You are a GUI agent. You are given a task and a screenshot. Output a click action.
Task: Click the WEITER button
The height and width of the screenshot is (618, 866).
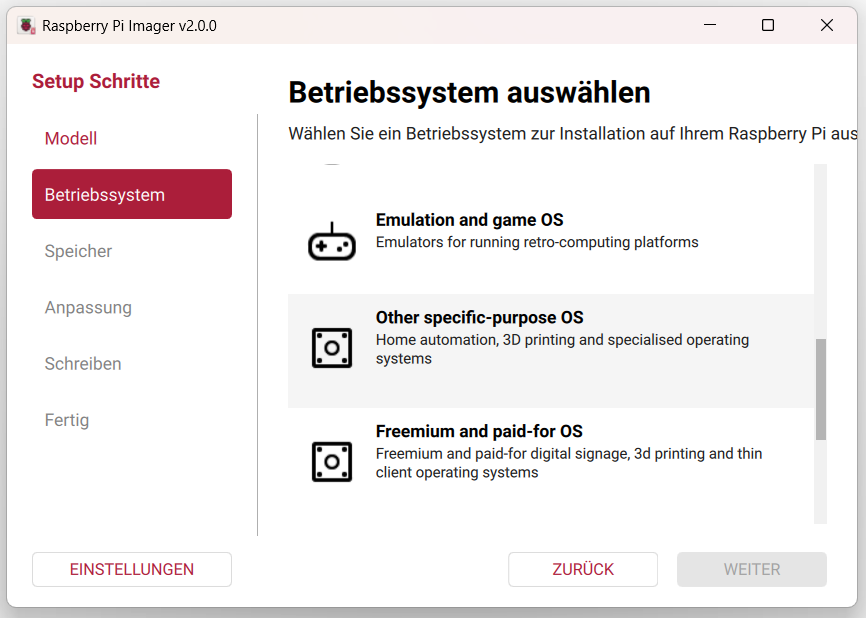click(x=751, y=569)
